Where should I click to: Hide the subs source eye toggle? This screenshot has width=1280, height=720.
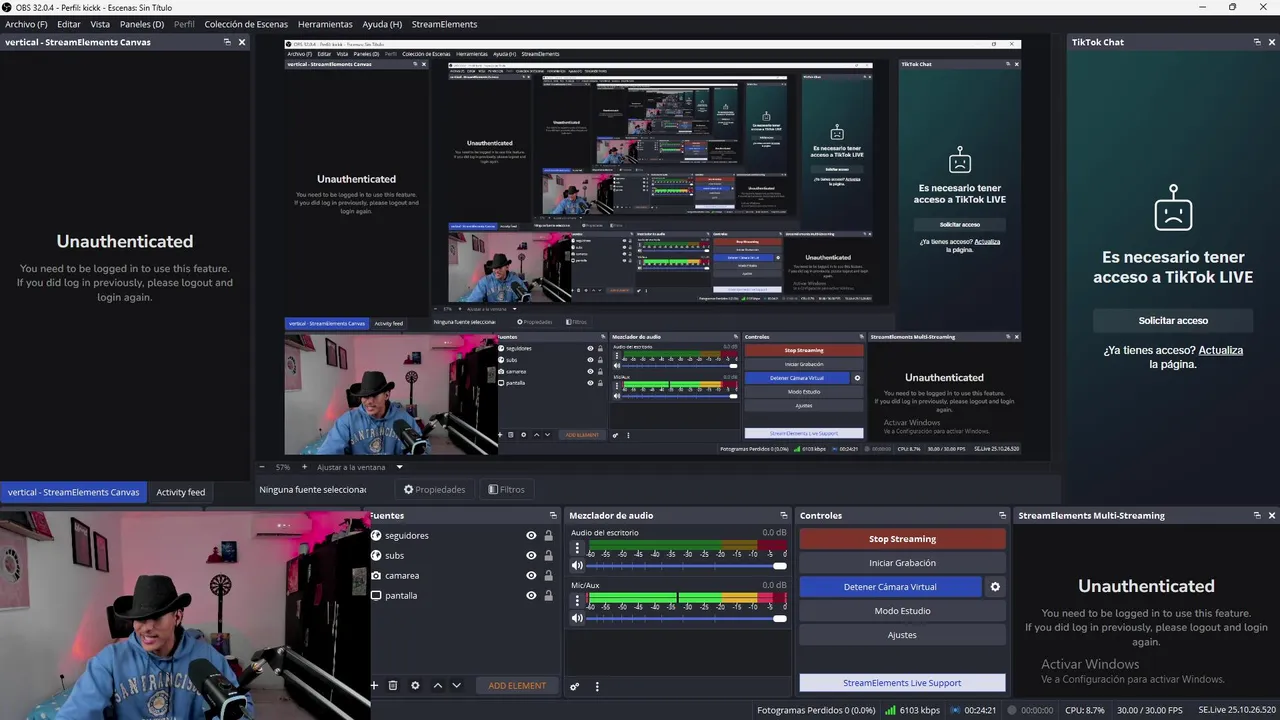click(x=531, y=556)
